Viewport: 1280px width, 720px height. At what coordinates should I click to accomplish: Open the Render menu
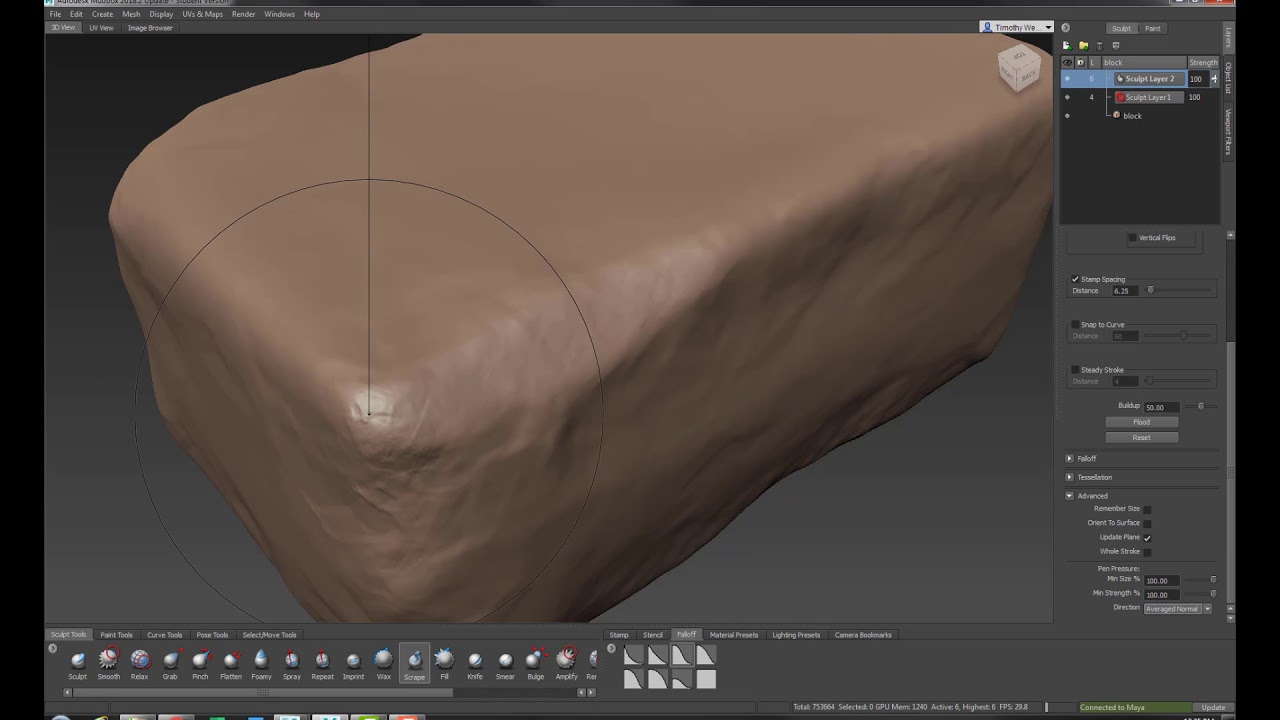click(243, 14)
